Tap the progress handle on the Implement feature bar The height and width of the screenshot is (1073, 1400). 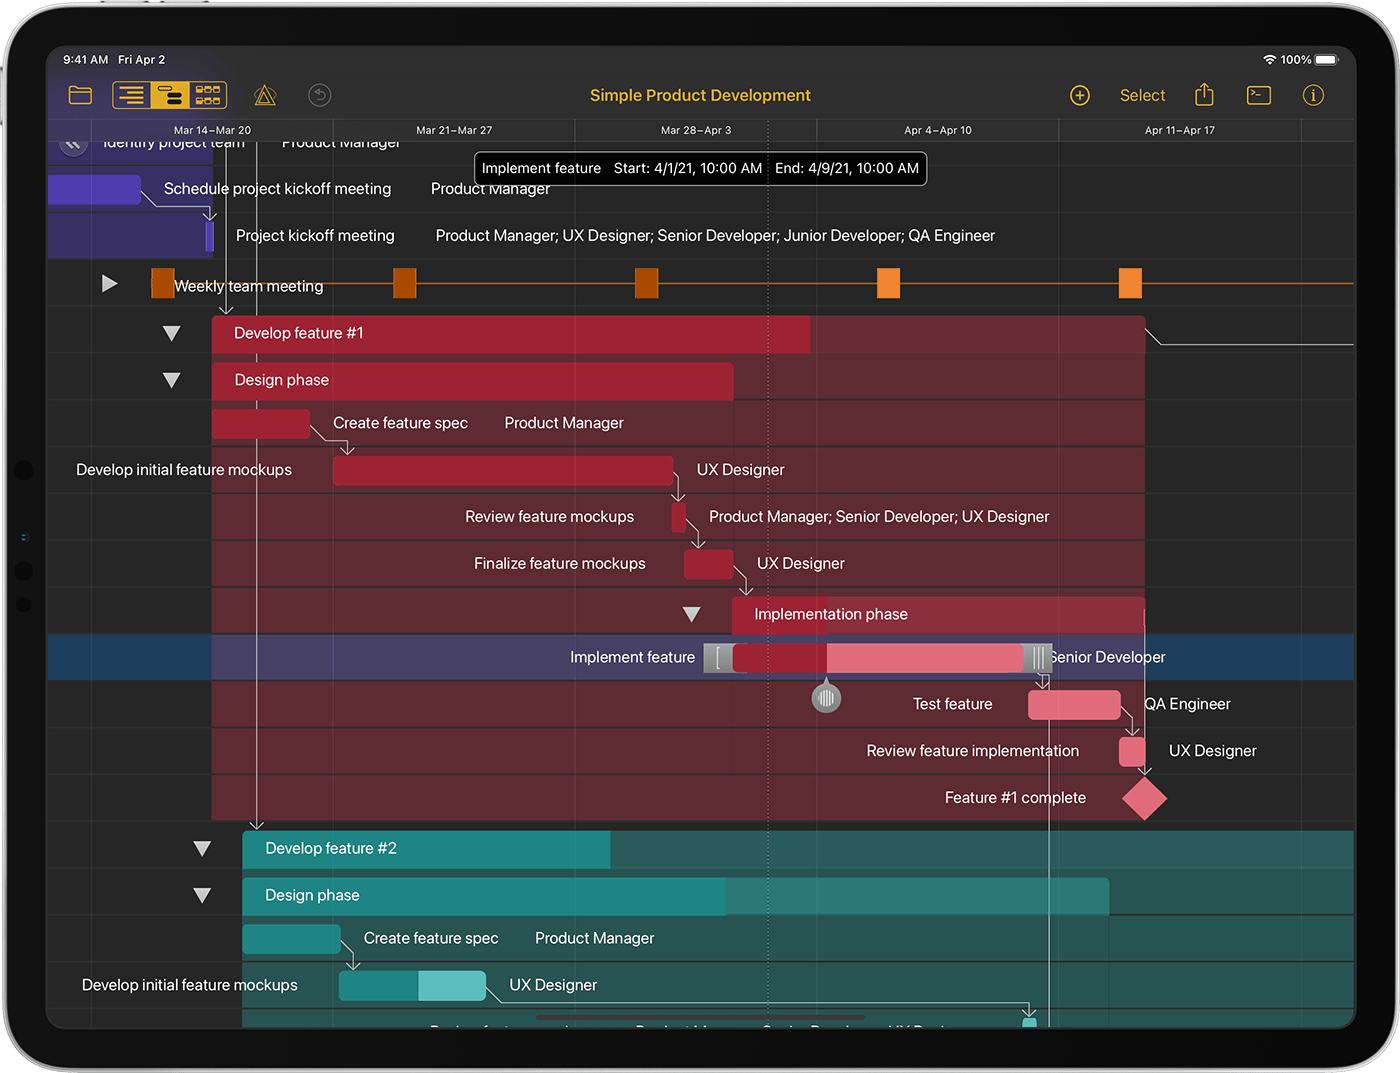tap(826, 697)
